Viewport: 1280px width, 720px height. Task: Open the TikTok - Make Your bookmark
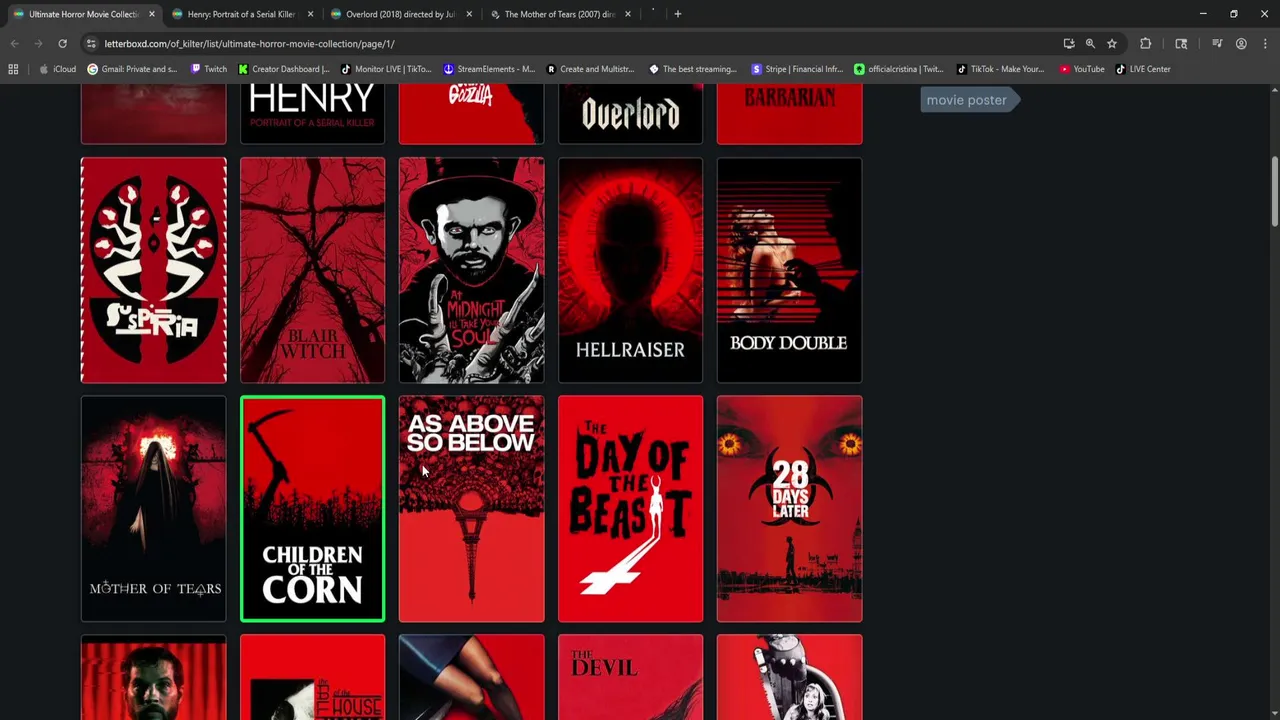(x=1000, y=69)
